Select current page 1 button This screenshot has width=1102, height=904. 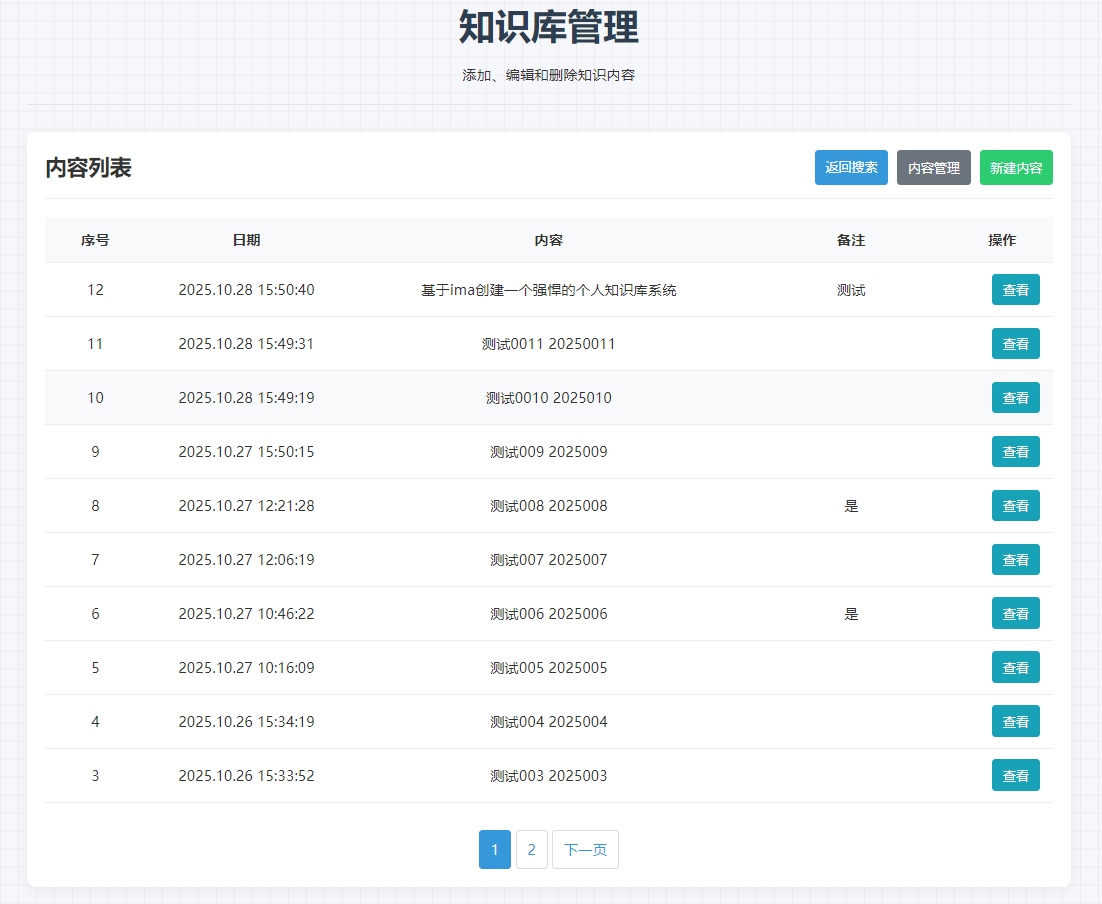[494, 850]
